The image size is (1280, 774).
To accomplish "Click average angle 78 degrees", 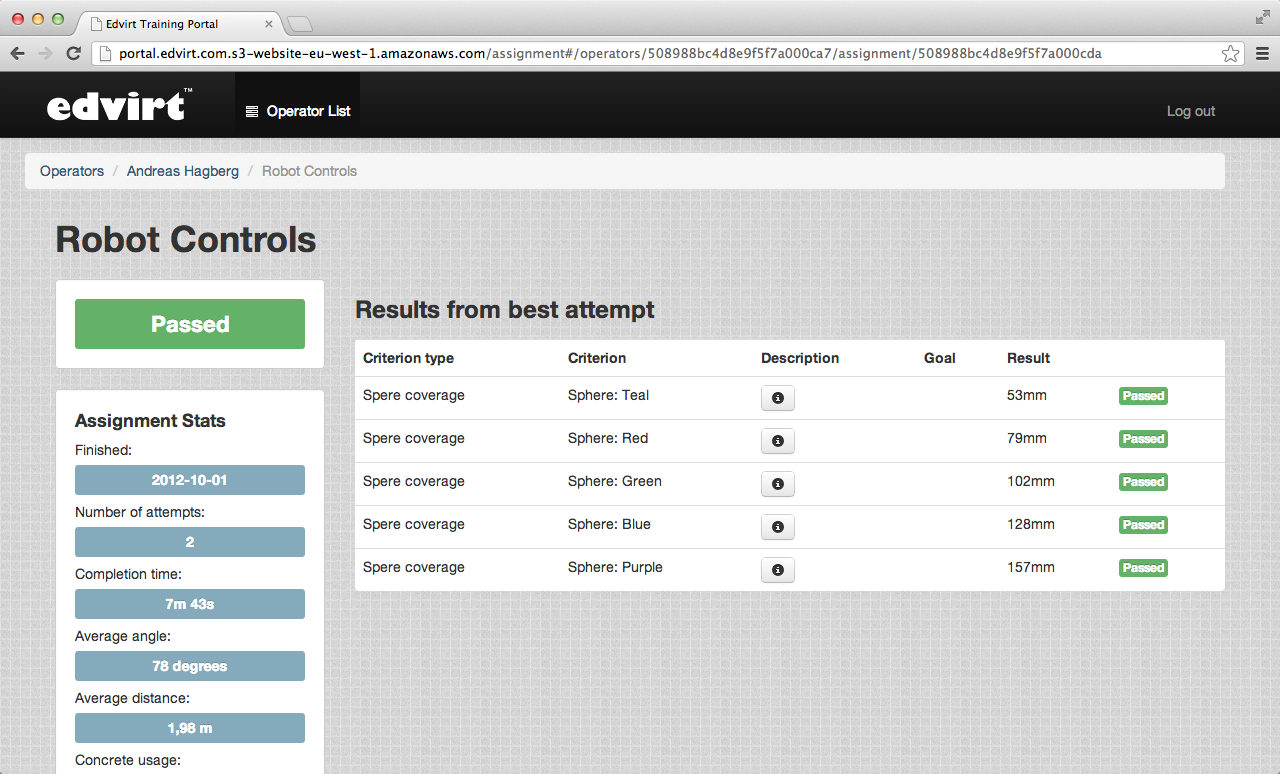I will click(x=190, y=666).
